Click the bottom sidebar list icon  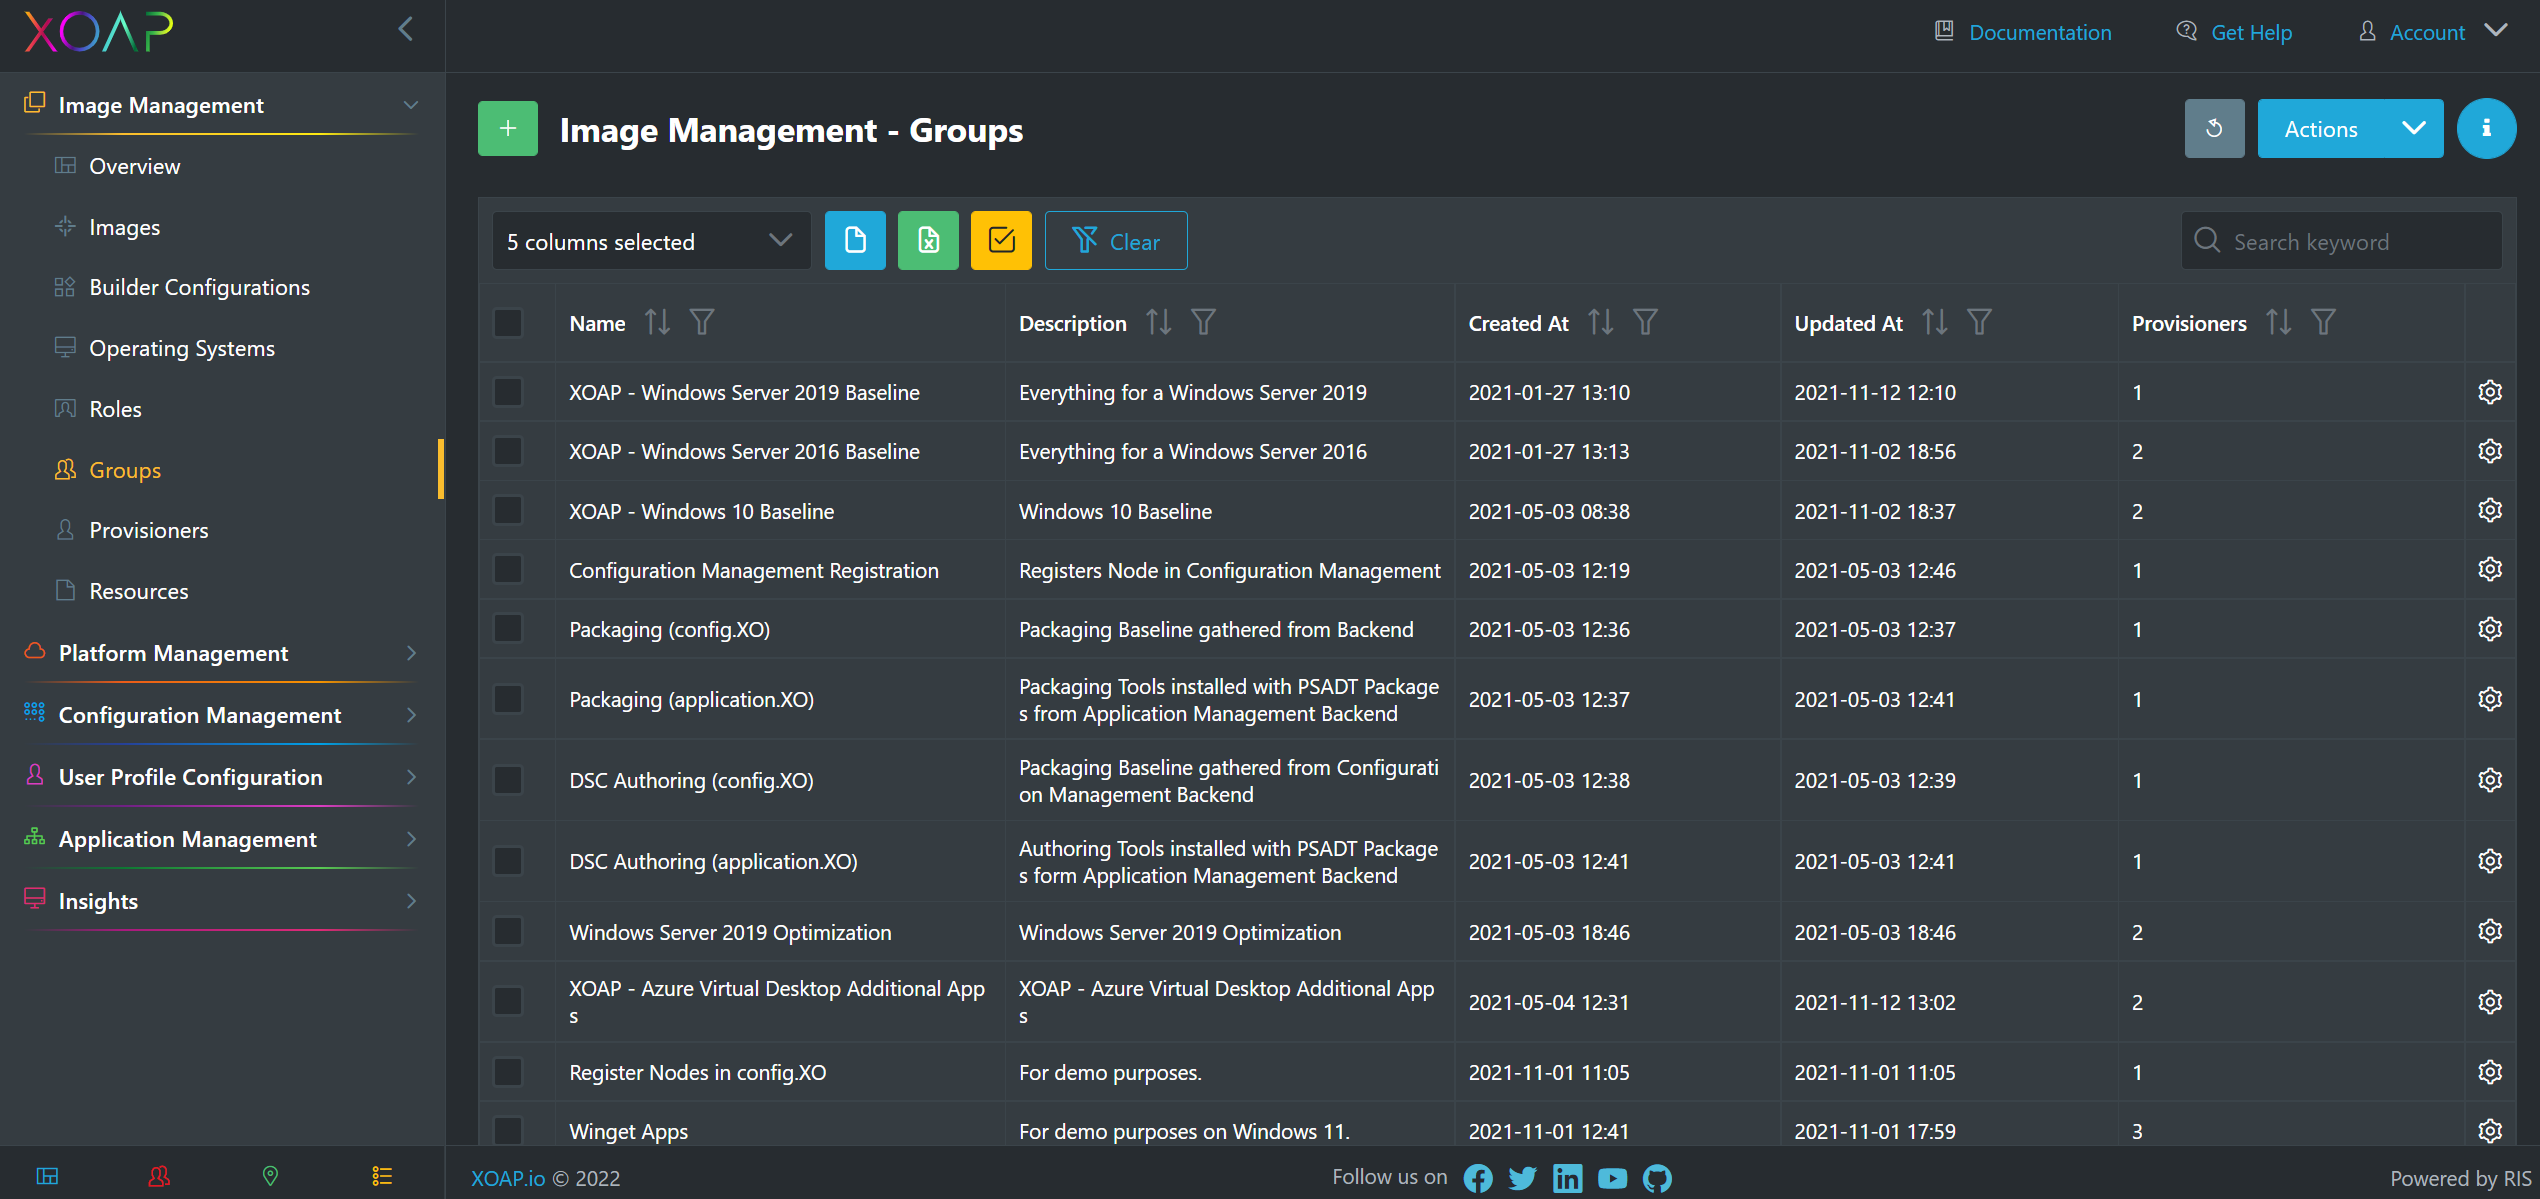(x=382, y=1176)
